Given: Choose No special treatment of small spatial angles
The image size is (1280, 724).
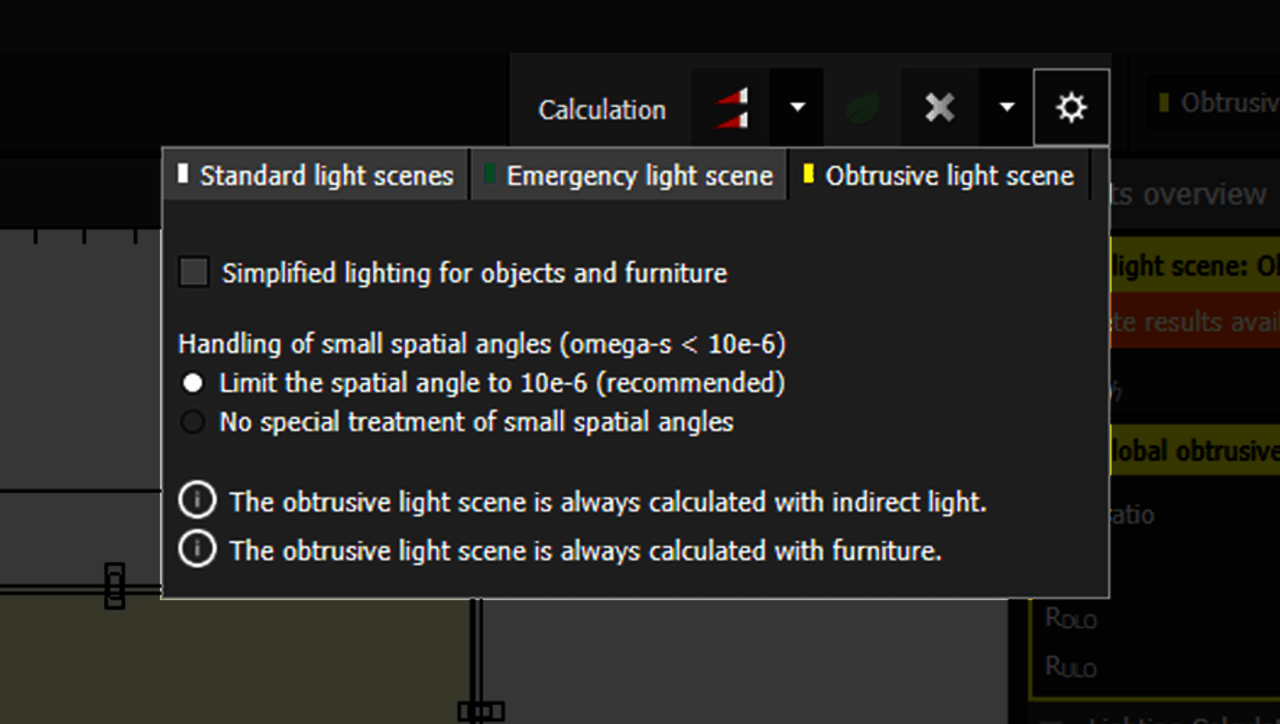Looking at the screenshot, I should (x=192, y=422).
